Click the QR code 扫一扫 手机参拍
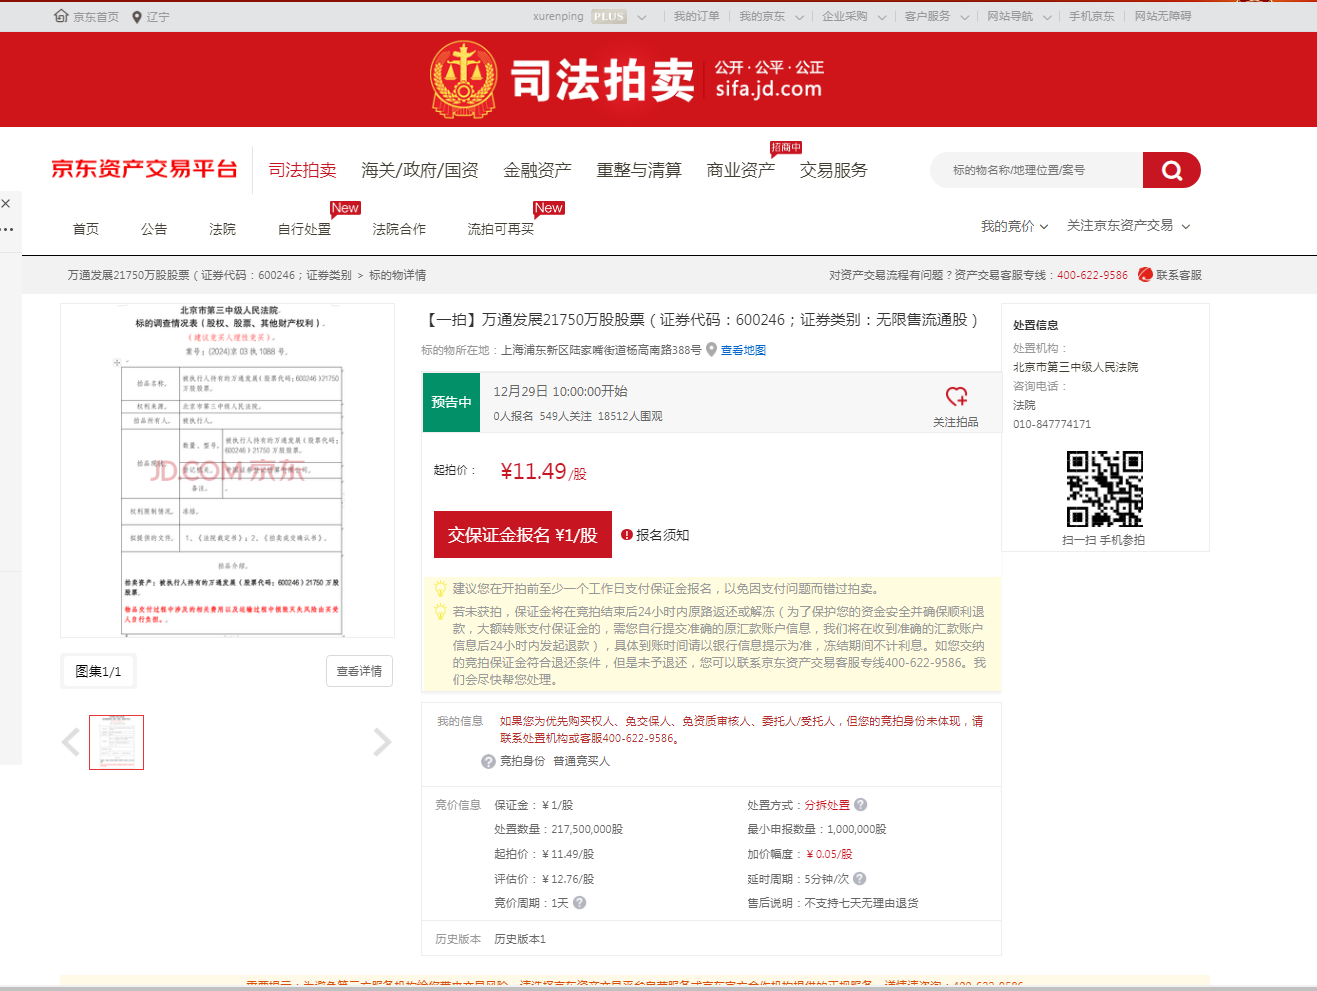This screenshot has height=991, width=1317. (x=1104, y=488)
